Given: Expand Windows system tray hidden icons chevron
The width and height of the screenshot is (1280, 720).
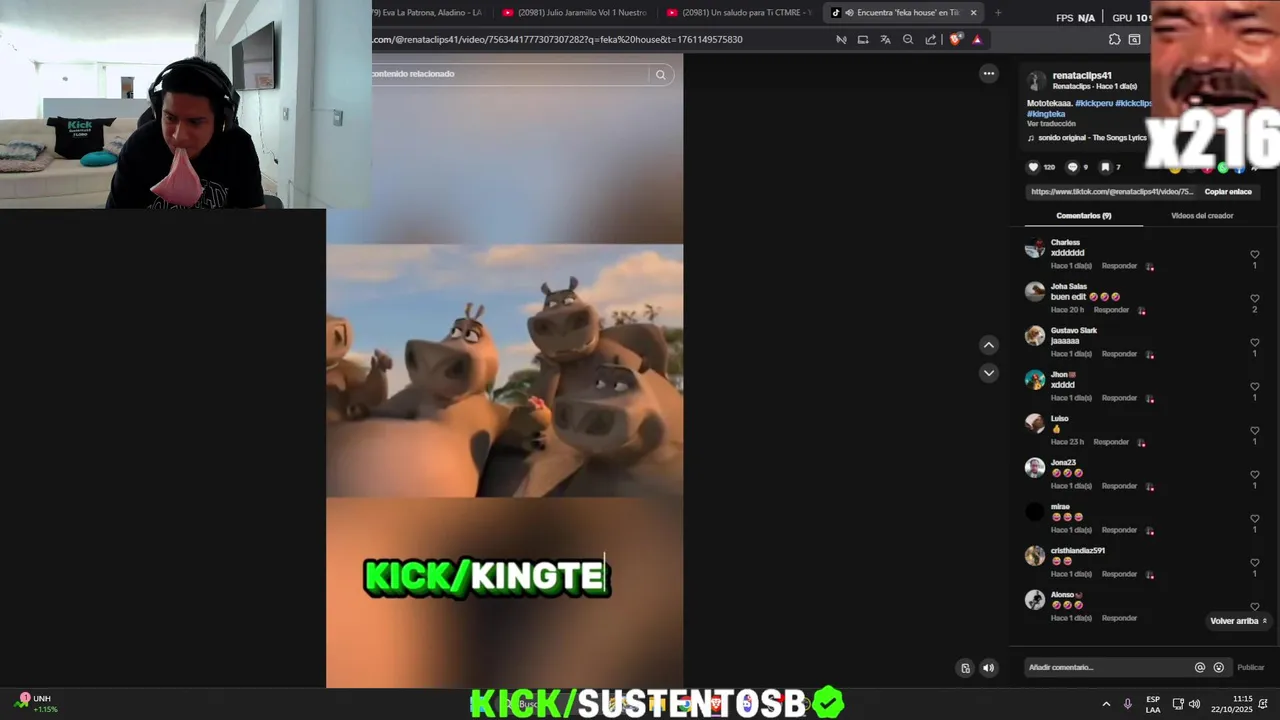Looking at the screenshot, I should tap(1106, 704).
